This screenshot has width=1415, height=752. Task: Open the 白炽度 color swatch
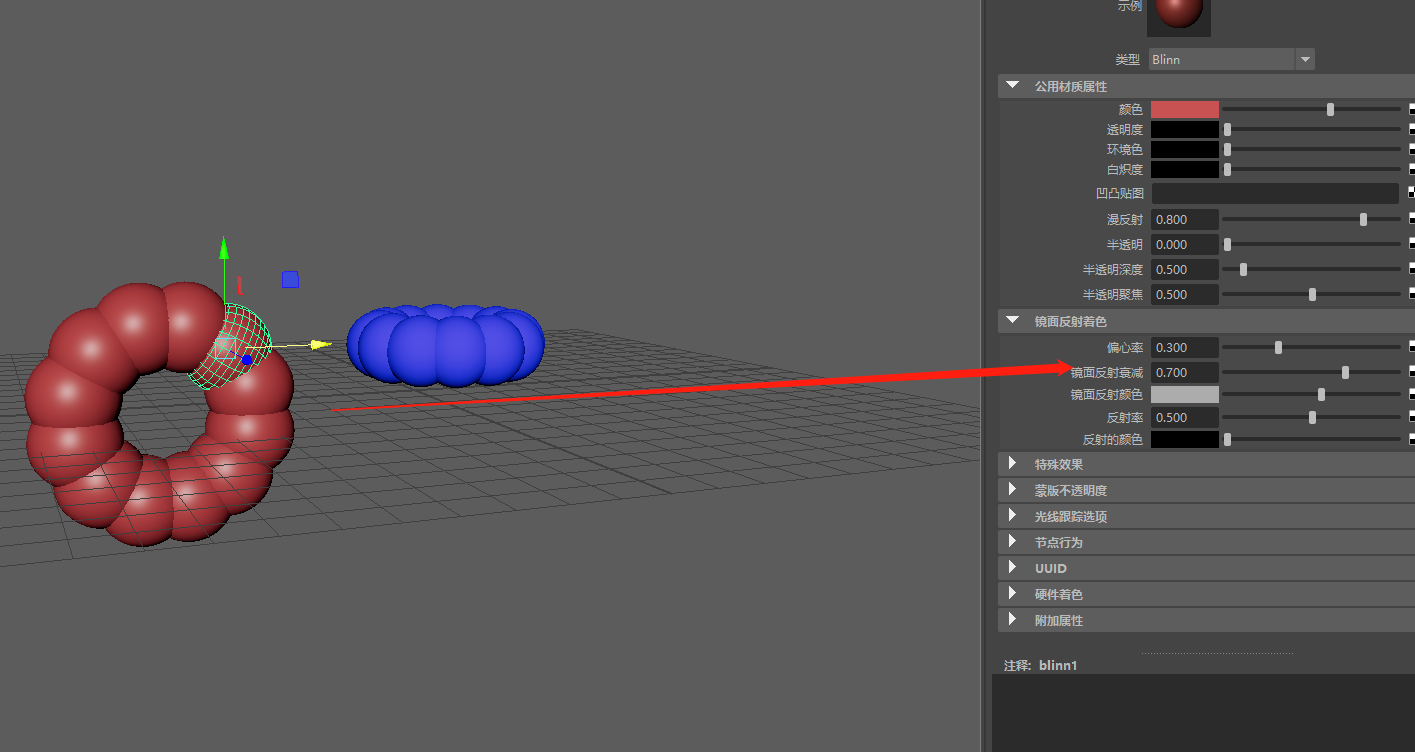[1185, 170]
